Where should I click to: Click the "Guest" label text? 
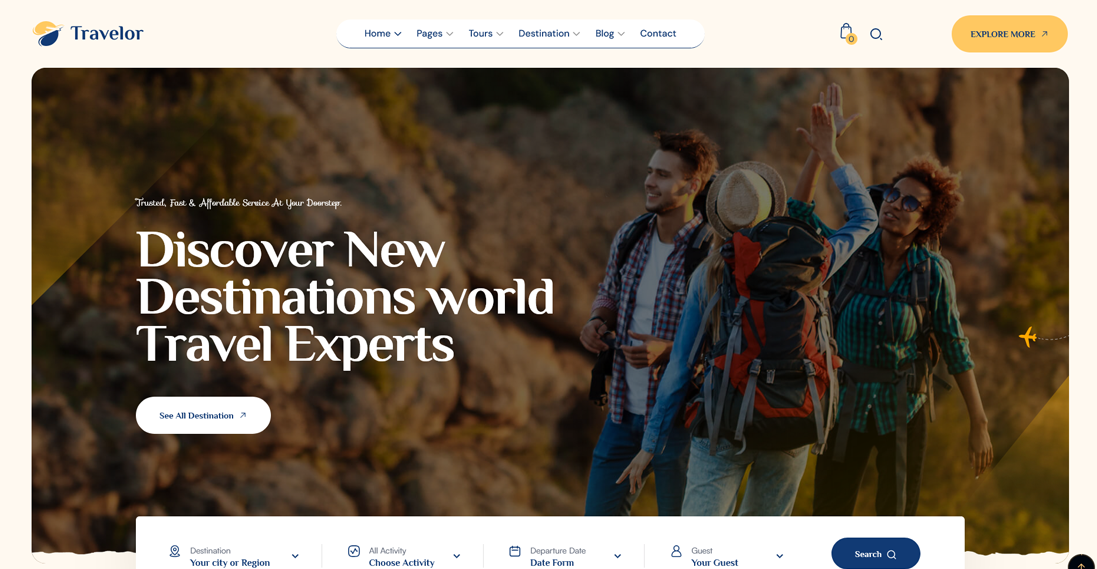pos(702,551)
